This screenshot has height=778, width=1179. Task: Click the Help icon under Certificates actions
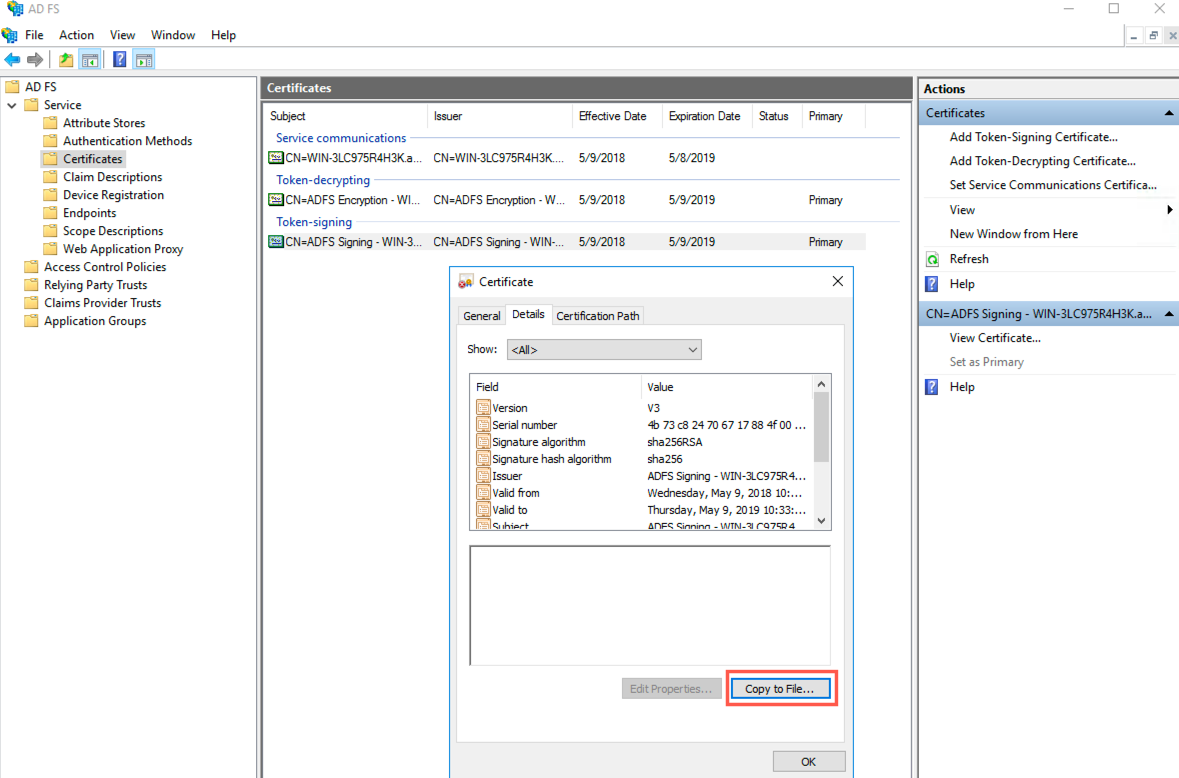tap(931, 283)
